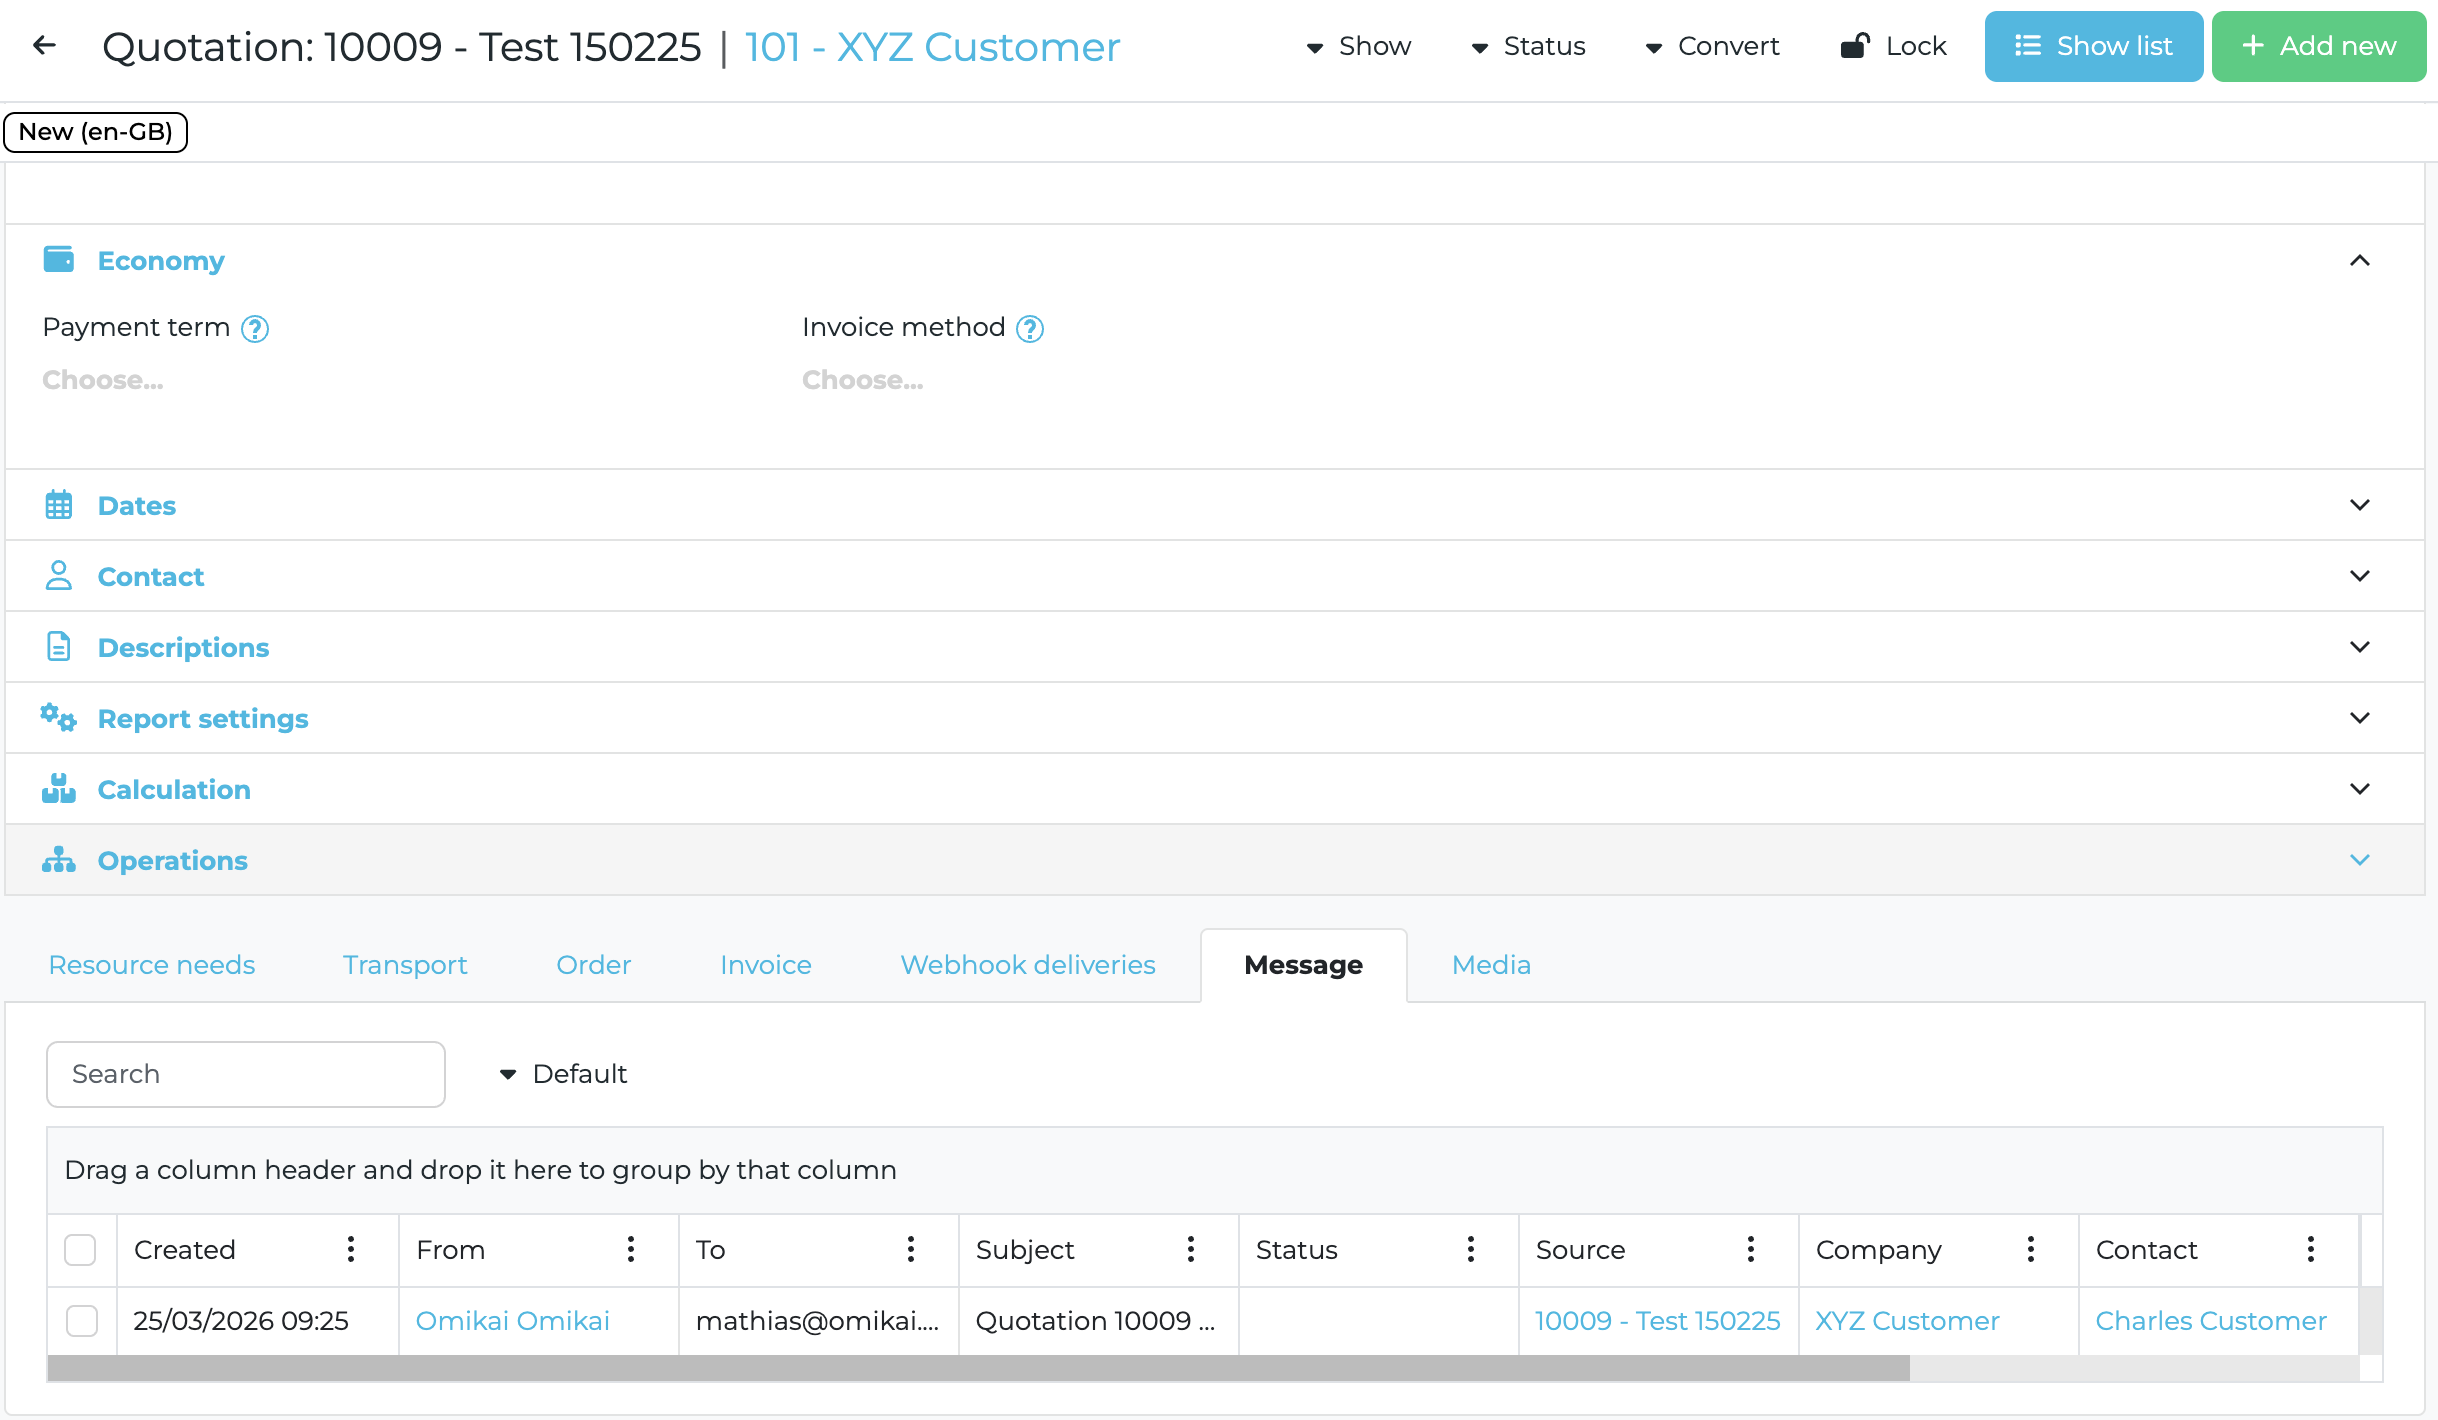Viewport: 2438px width, 1420px height.
Task: Click the Report settings gears icon
Action: [x=59, y=718]
